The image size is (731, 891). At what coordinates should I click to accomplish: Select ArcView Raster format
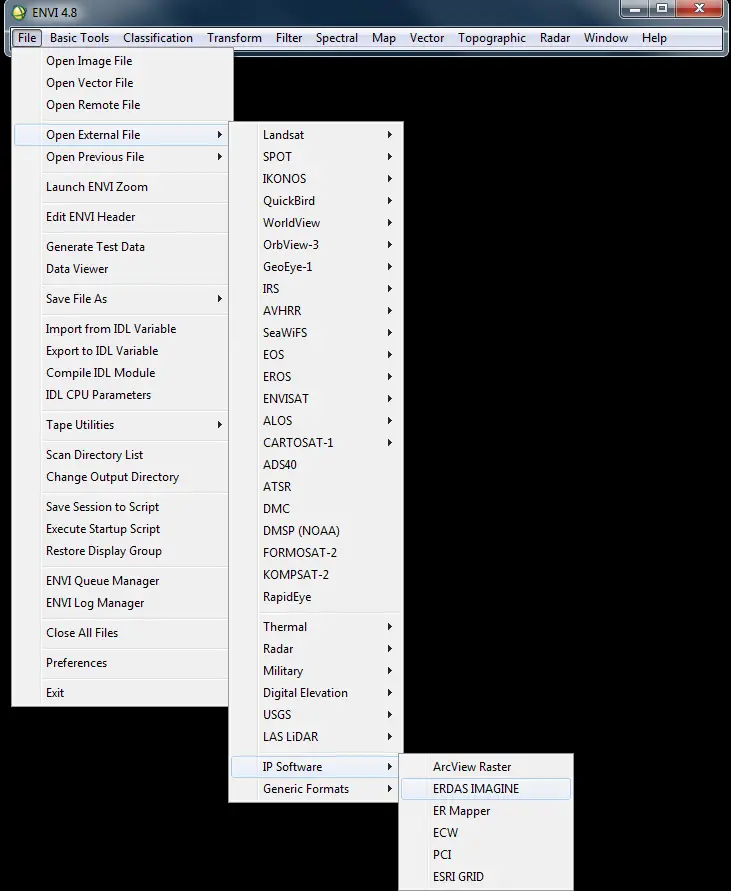coord(486,767)
